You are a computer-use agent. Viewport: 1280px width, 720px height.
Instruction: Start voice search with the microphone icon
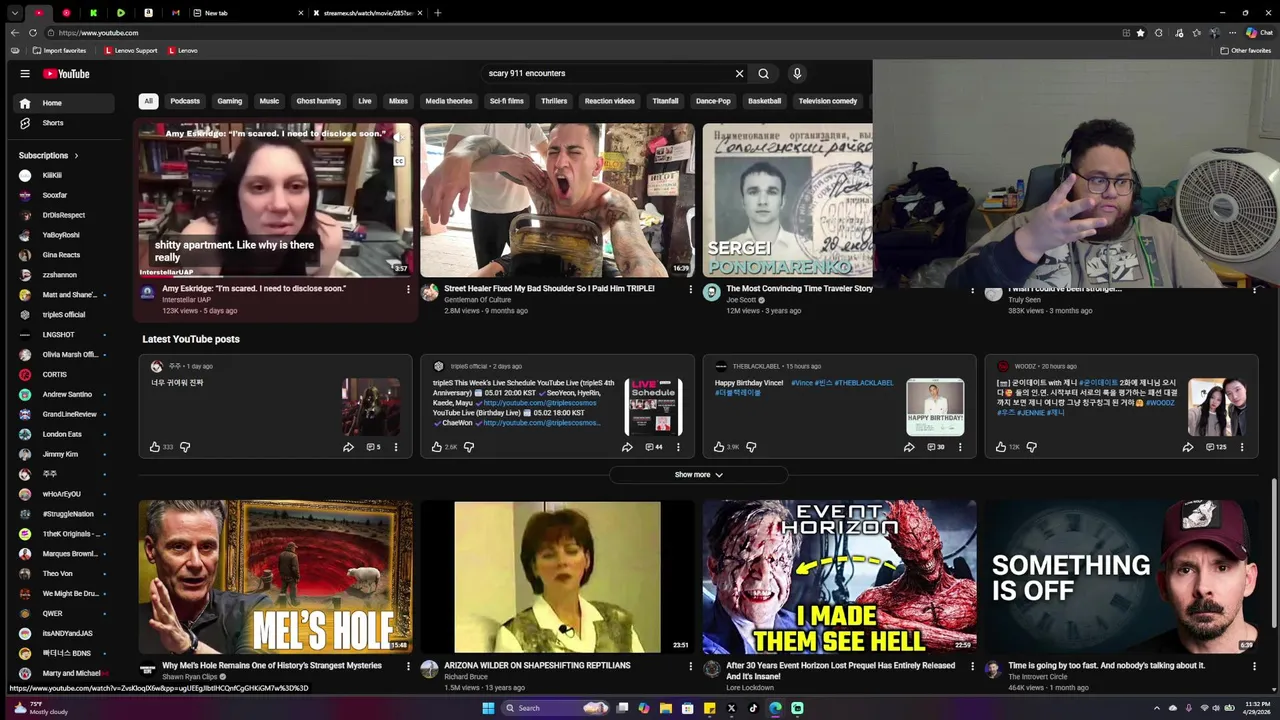[797, 73]
